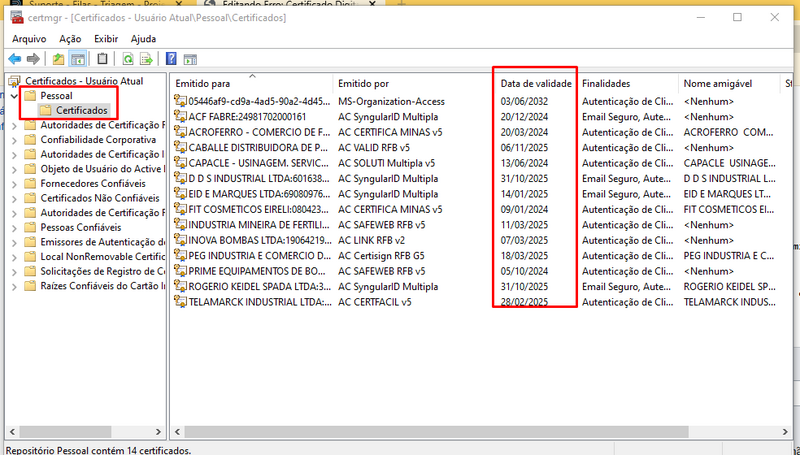Click certificate icon of CABALLE DISTRIBUIDORA row

(181, 147)
